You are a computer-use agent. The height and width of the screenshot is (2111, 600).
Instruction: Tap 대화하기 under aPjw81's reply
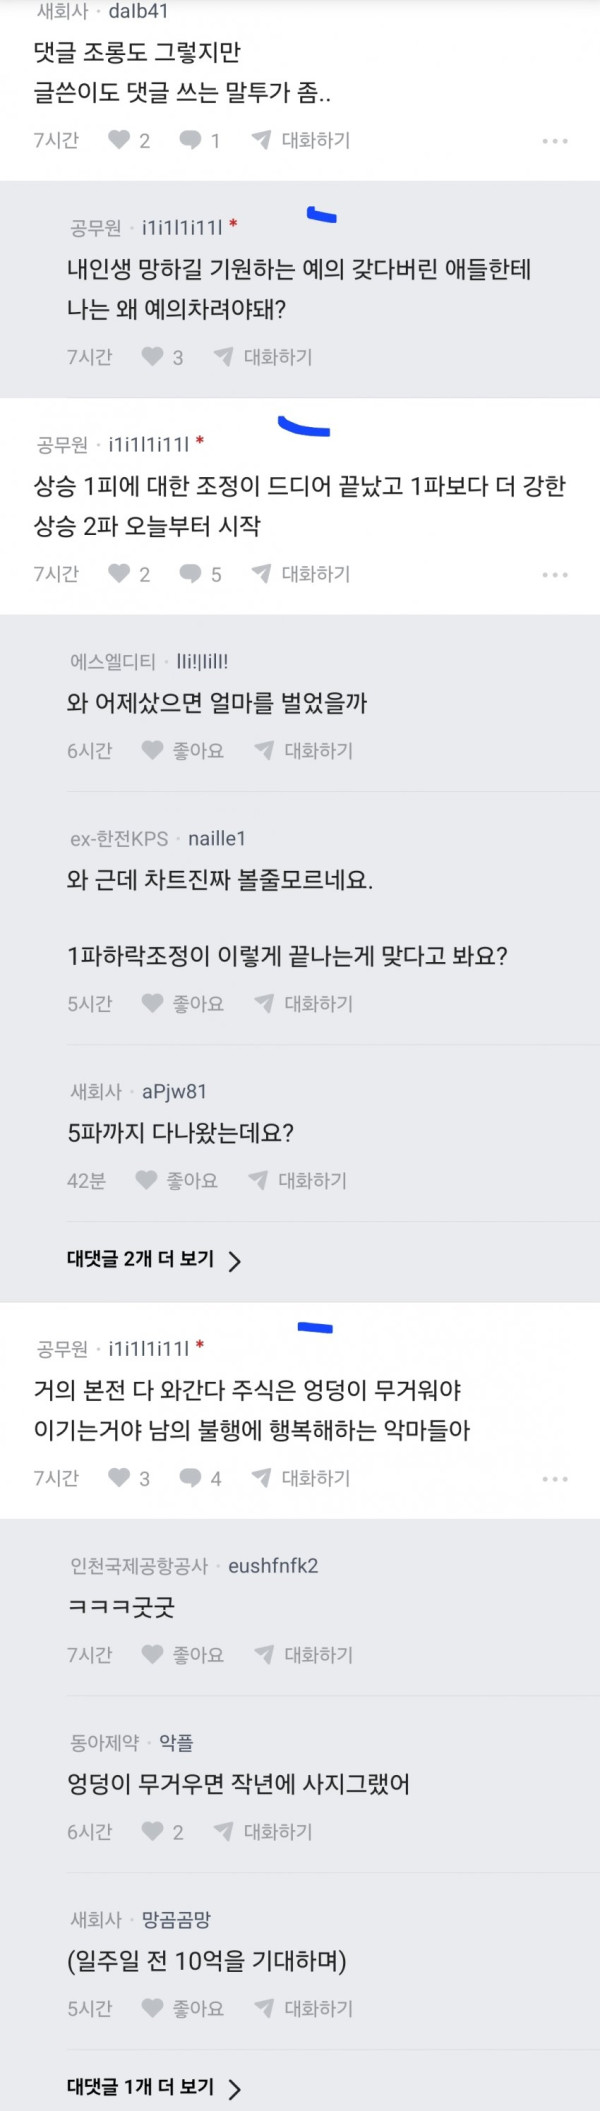point(298,1180)
